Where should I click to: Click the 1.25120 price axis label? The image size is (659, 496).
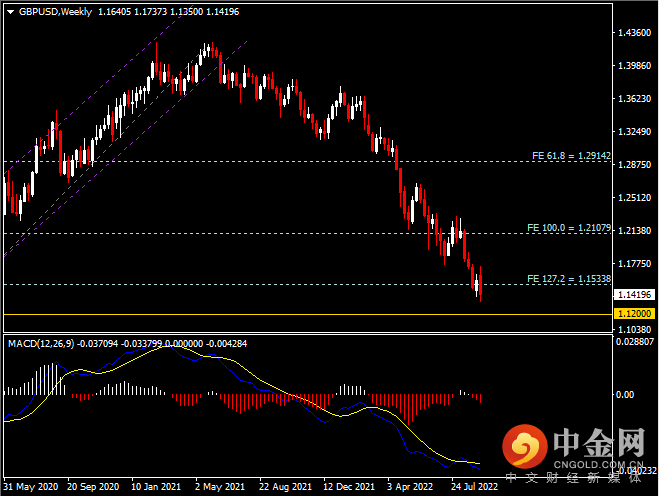point(635,198)
